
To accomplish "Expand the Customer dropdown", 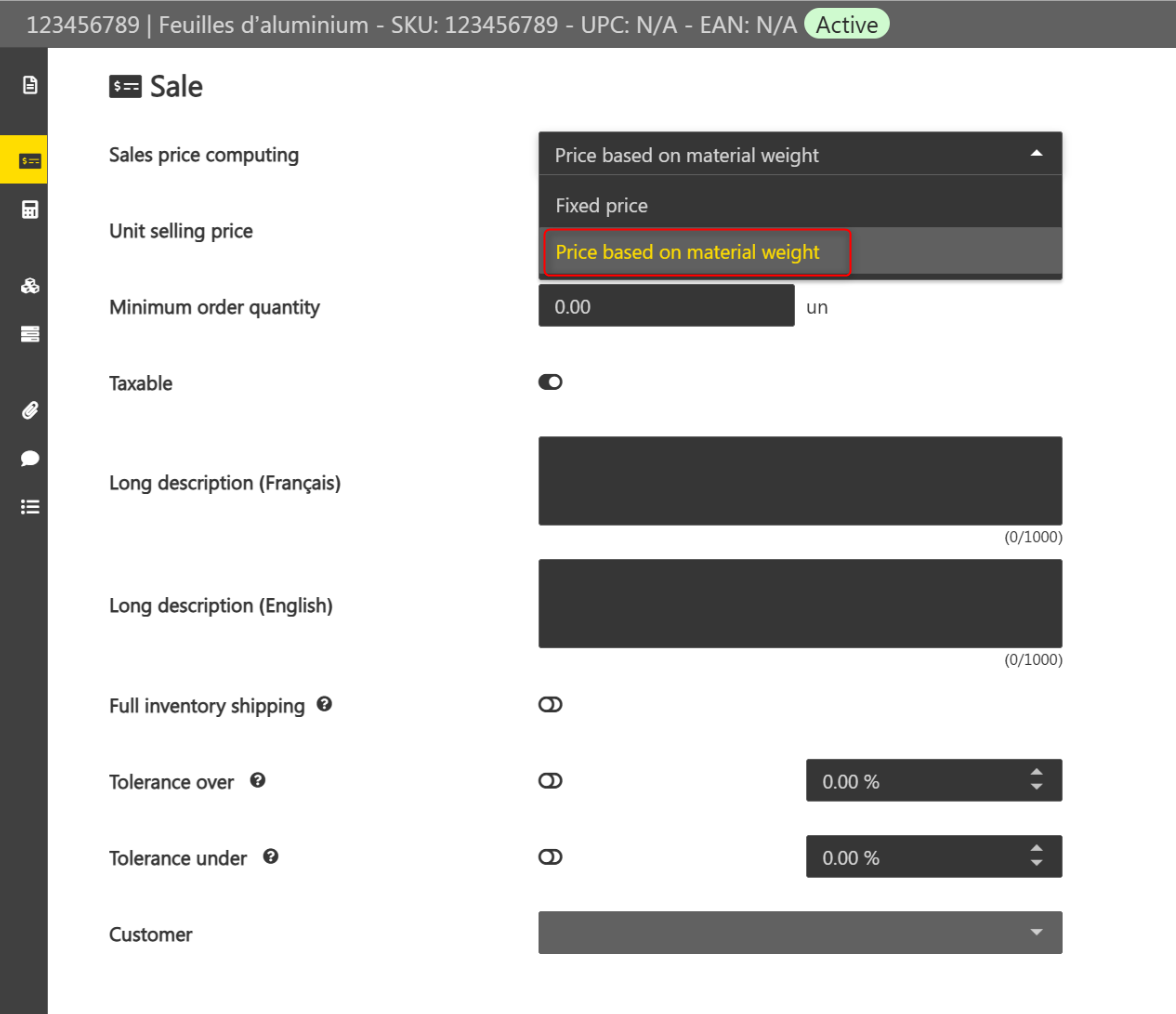I will coord(1036,932).
